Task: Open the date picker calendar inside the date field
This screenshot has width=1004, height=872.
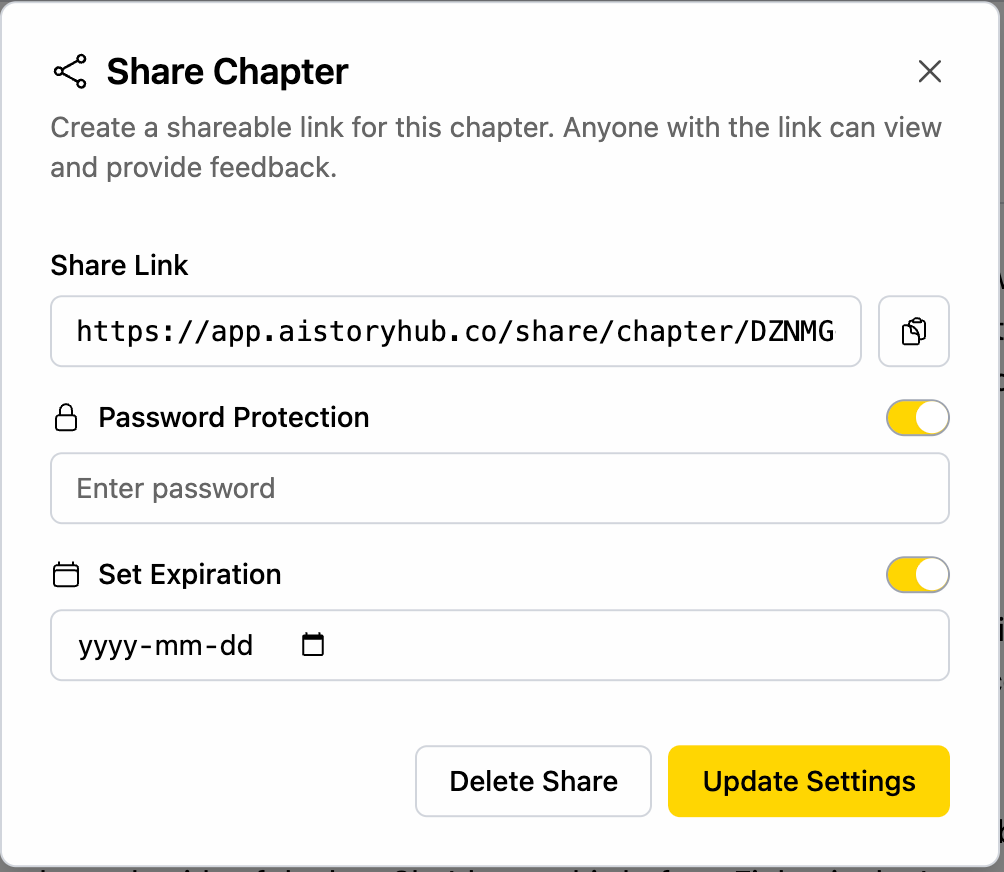Action: click(x=312, y=645)
